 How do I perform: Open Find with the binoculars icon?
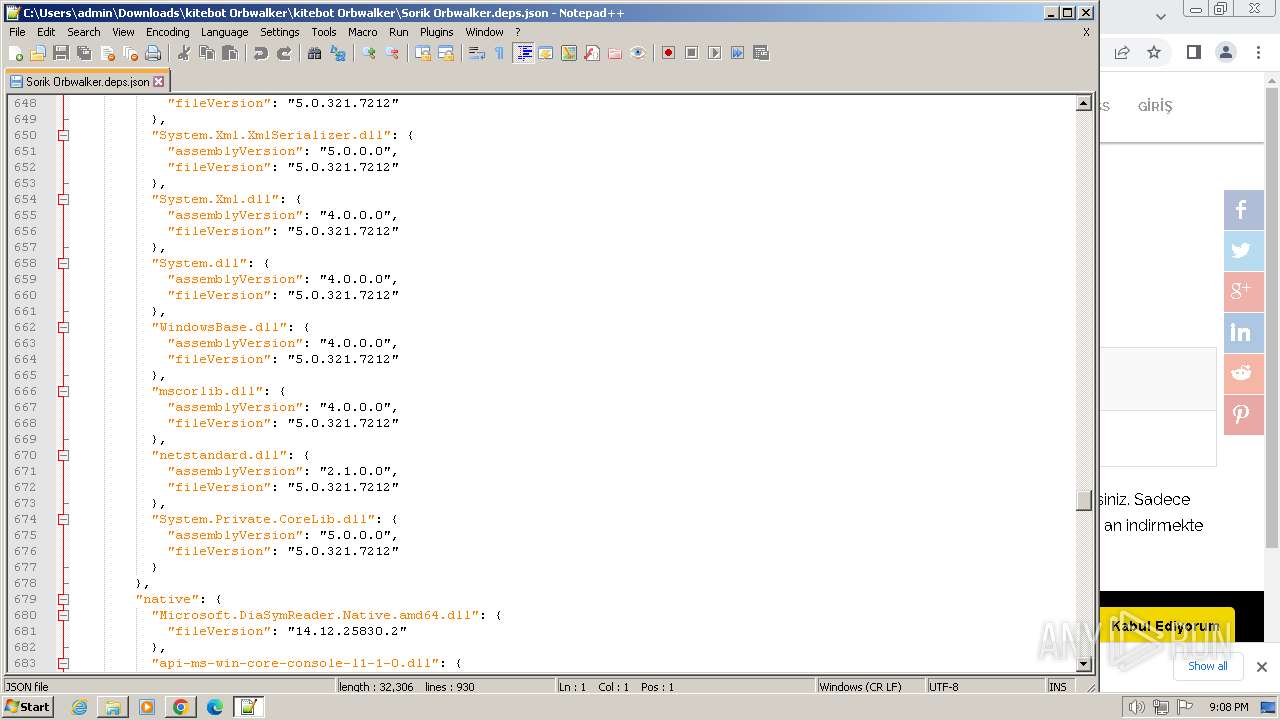(315, 53)
